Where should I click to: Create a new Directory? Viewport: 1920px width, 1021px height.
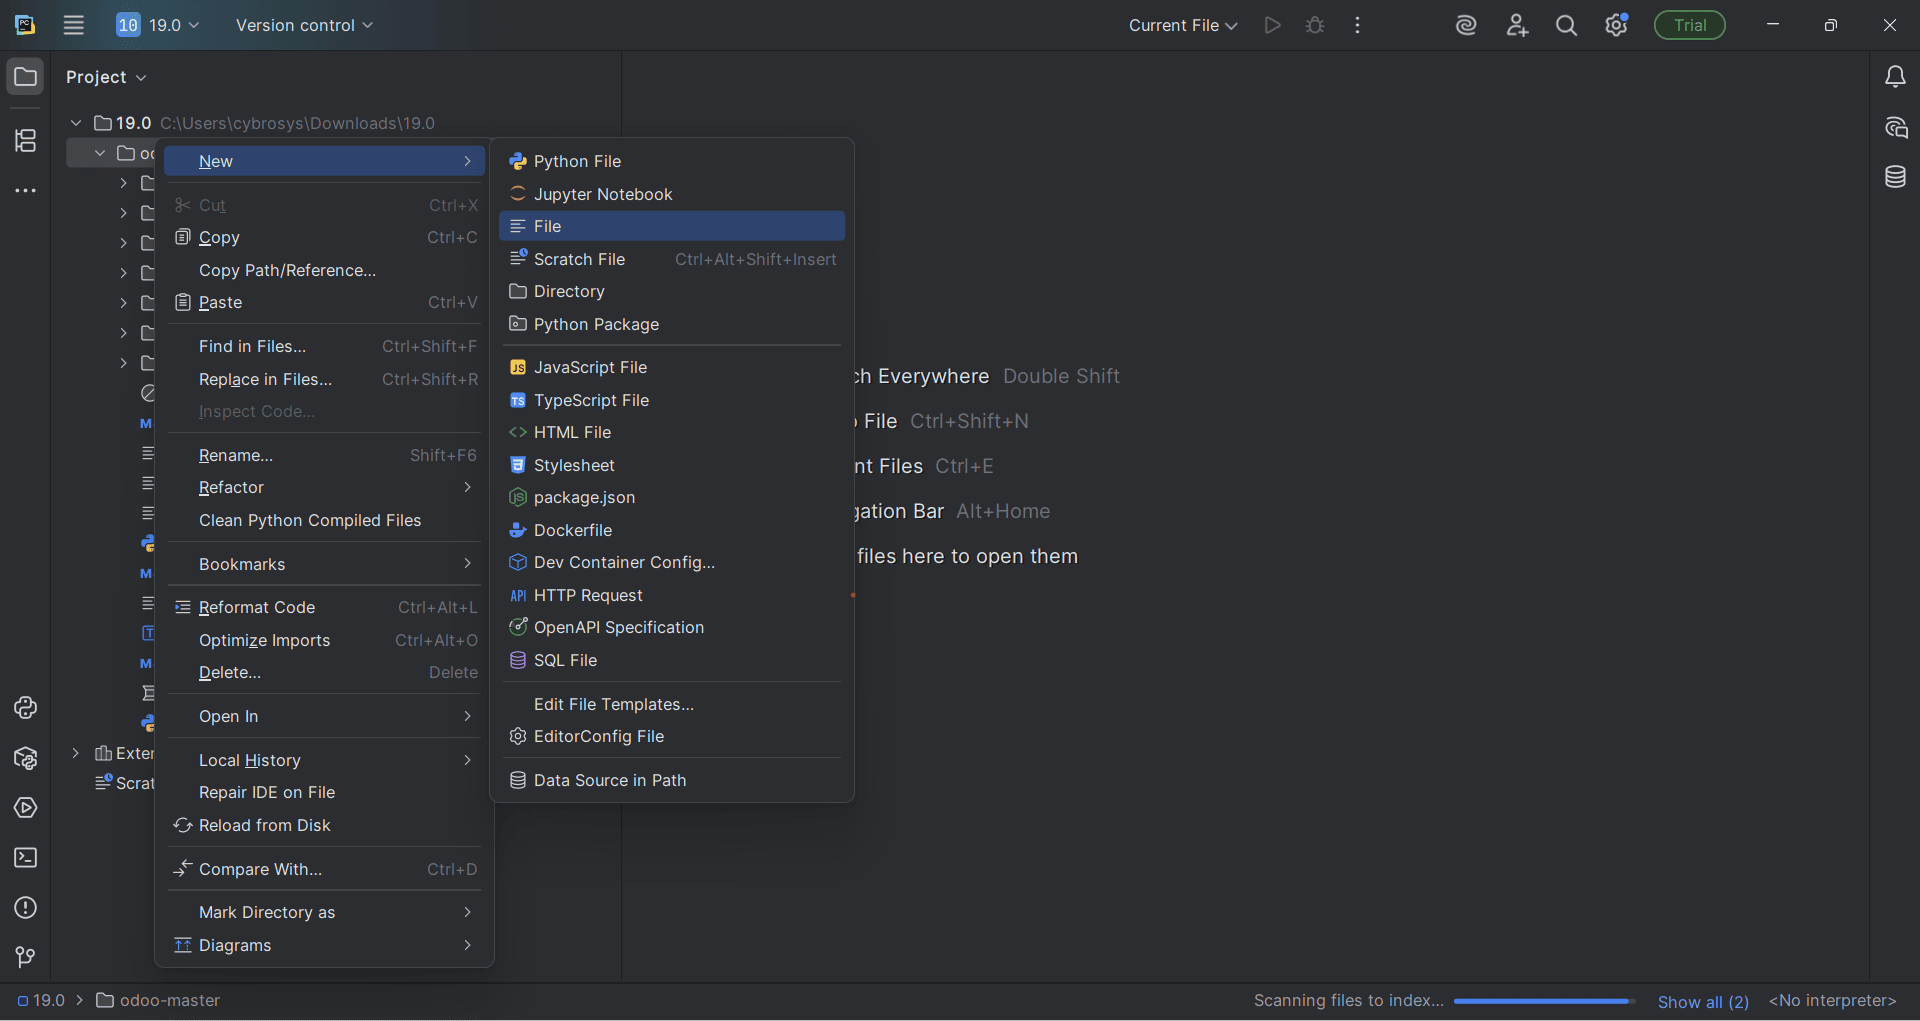(x=672, y=291)
